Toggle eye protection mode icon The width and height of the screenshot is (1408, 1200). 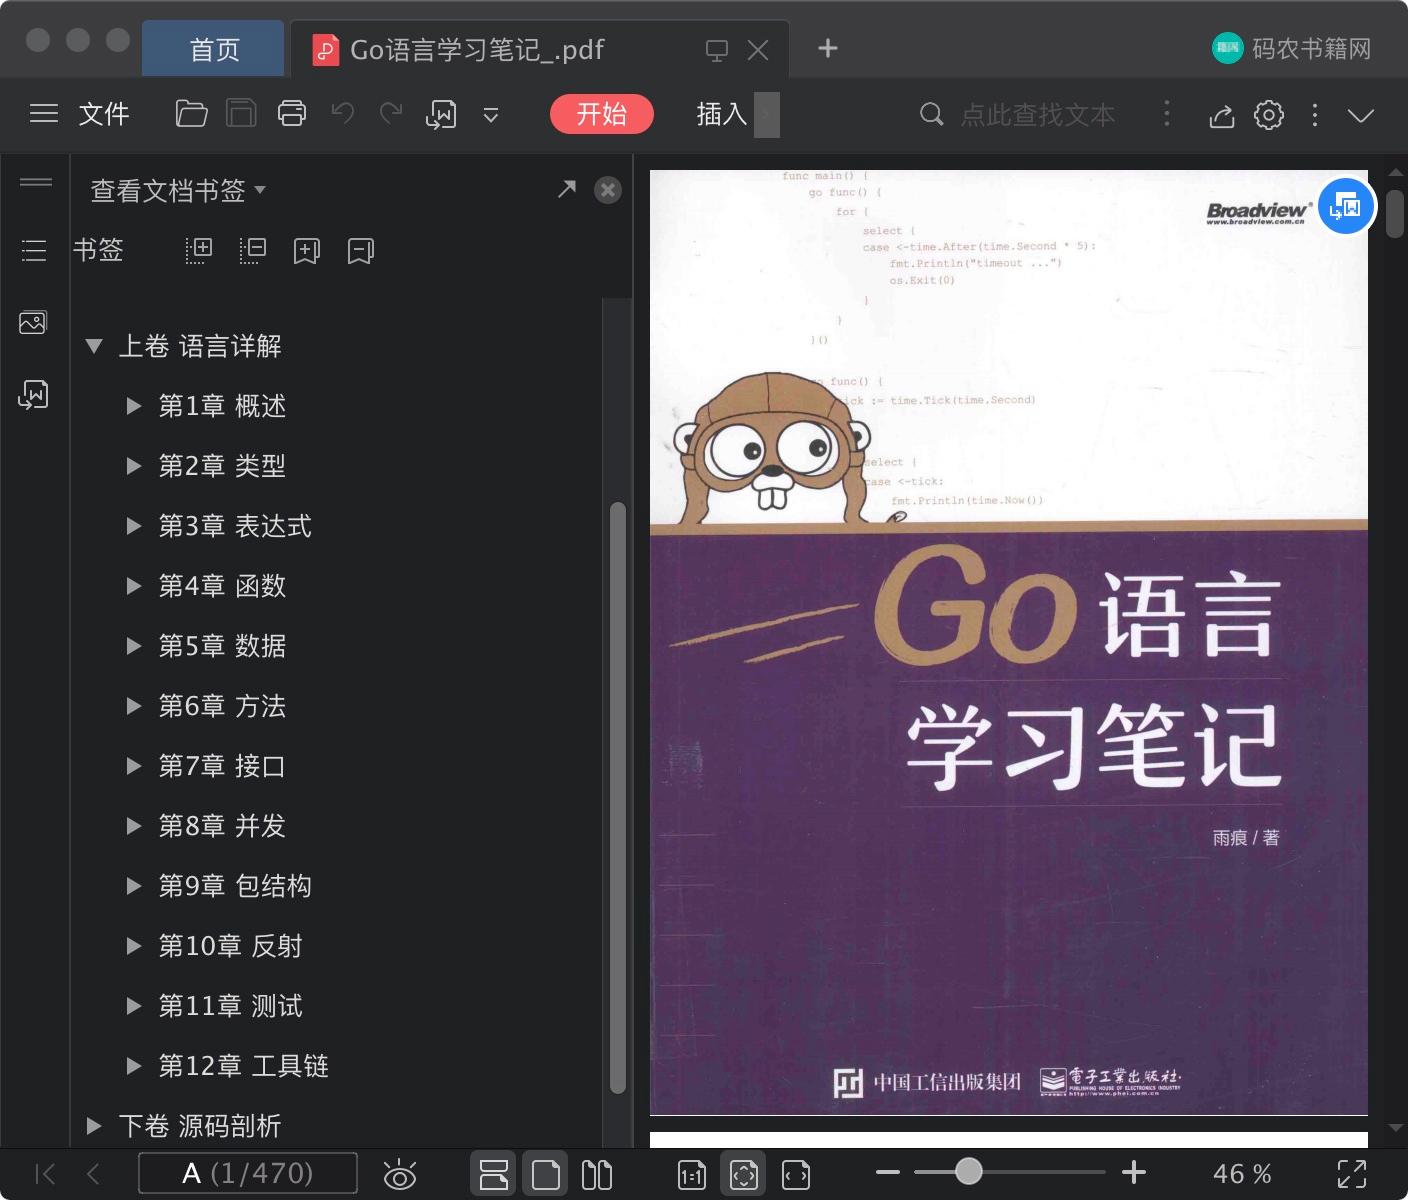click(x=400, y=1174)
